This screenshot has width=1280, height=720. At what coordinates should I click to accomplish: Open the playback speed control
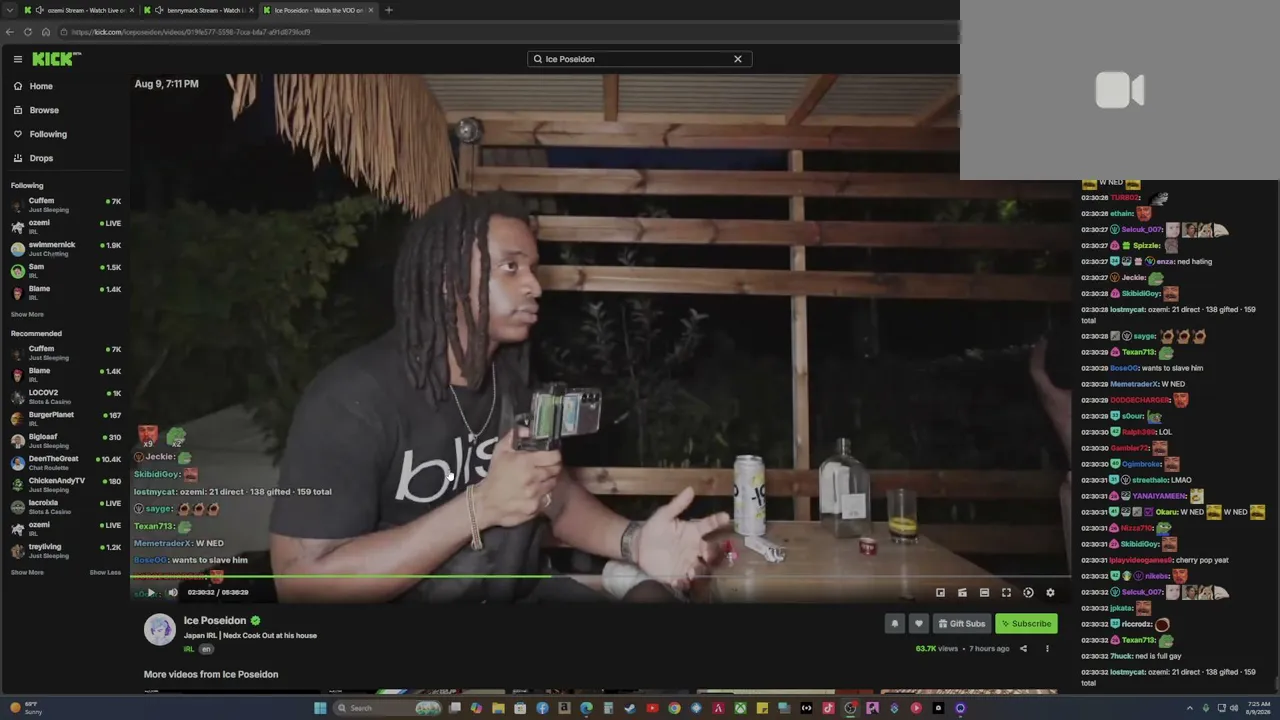point(1028,593)
